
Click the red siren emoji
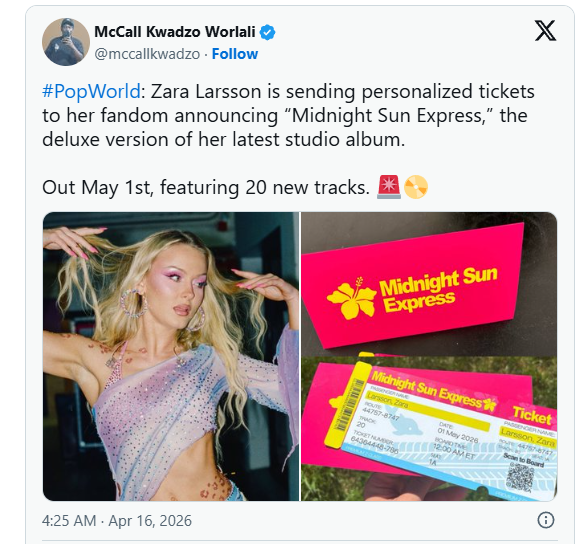click(389, 187)
